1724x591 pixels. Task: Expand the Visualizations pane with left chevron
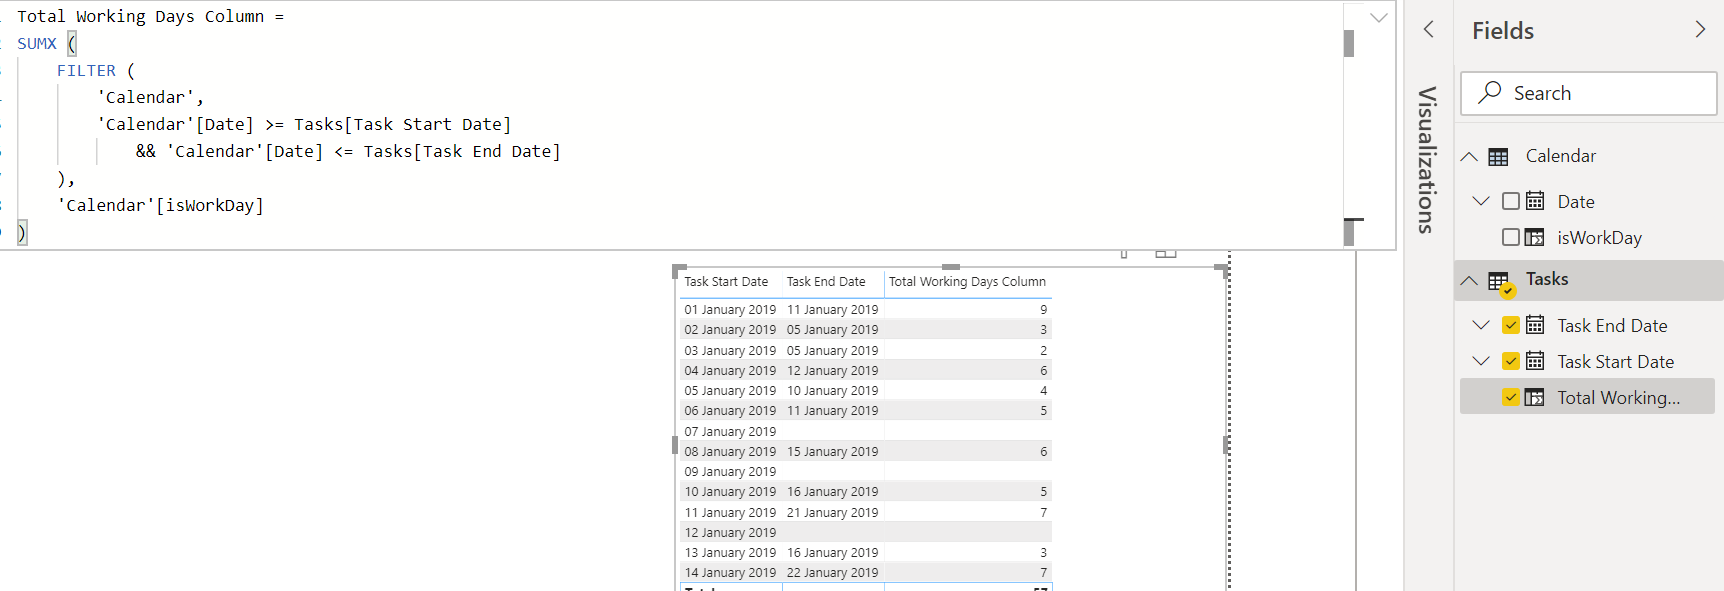[1428, 30]
